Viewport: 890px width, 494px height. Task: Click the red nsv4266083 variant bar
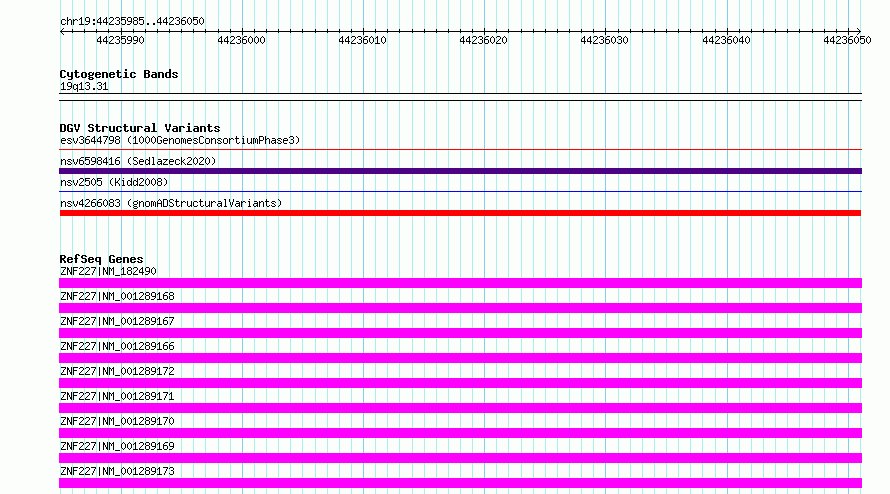[x=460, y=213]
